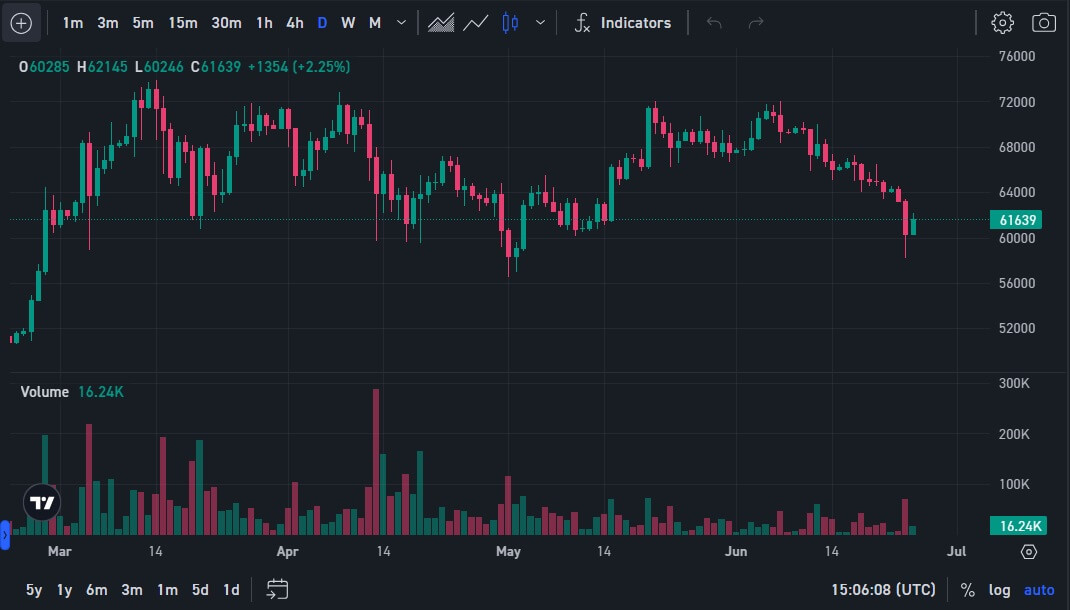This screenshot has width=1070, height=610.
Task: Click the TradingView logo
Action: tap(43, 502)
